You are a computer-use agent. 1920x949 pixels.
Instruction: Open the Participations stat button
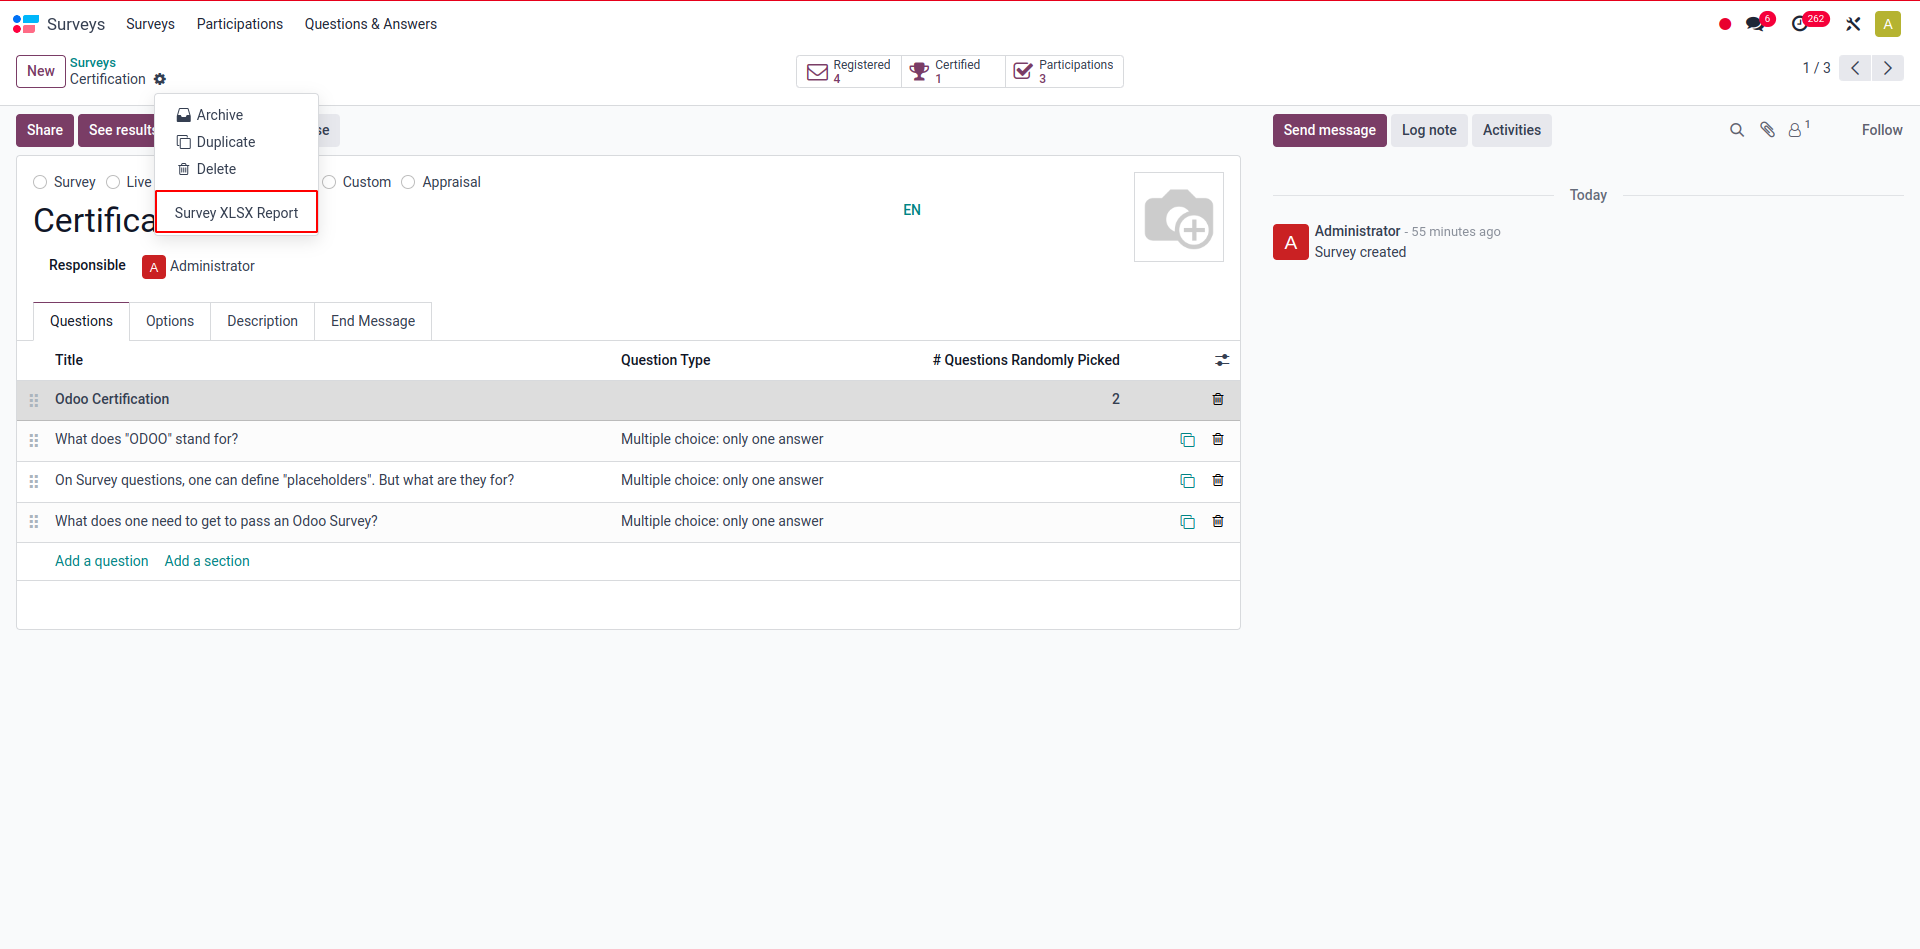(x=1064, y=71)
